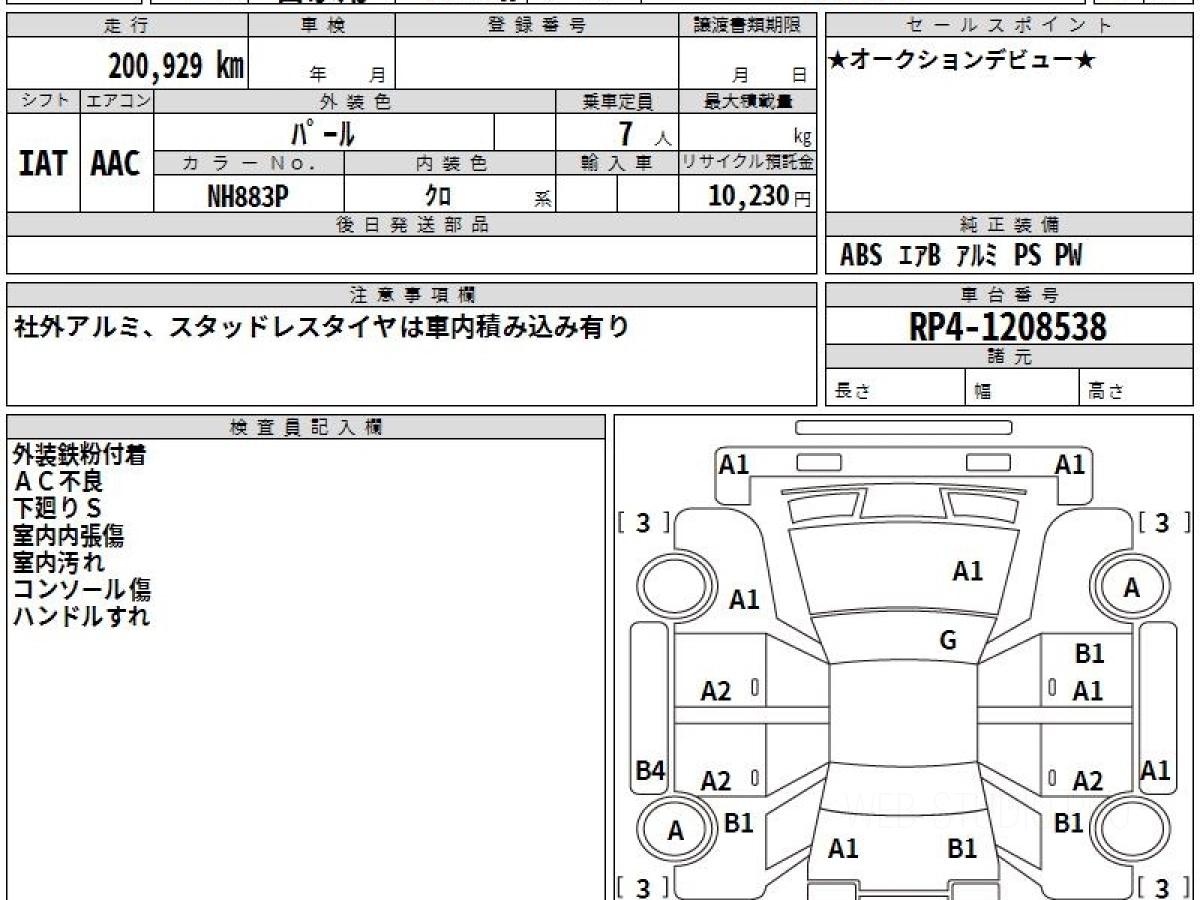The height and width of the screenshot is (900, 1200).
Task: Select the セールスポイント header
Action: coord(1009,26)
